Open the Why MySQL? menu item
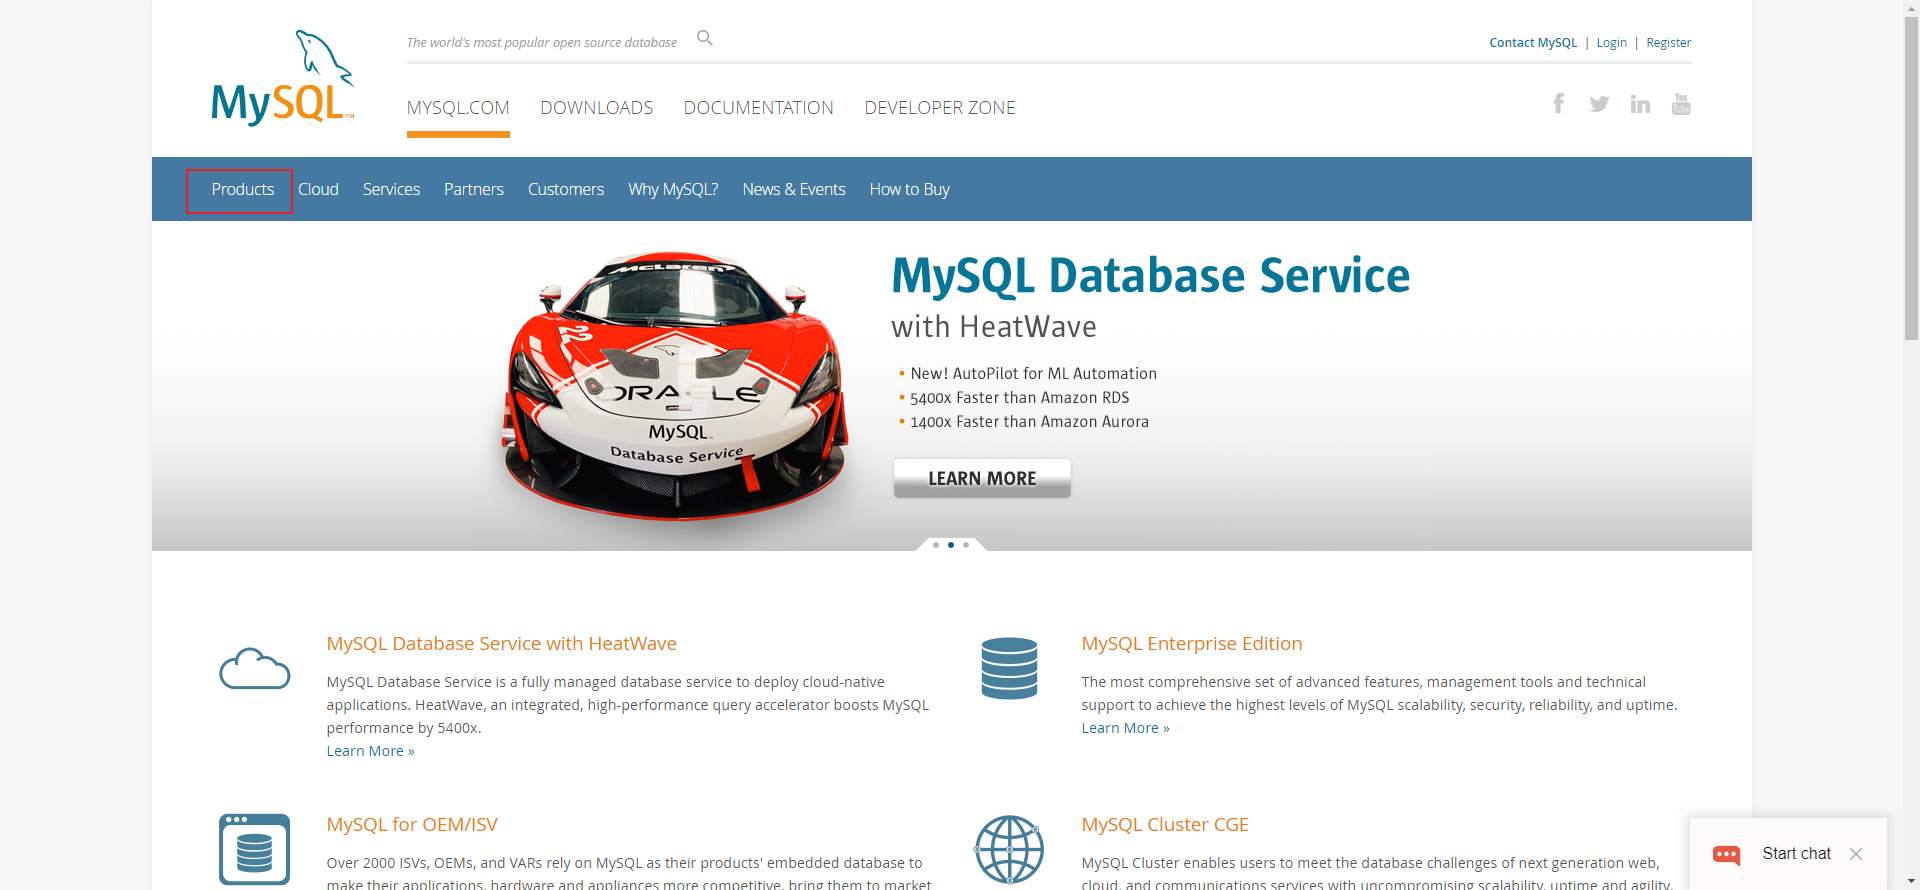The height and width of the screenshot is (890, 1920). (673, 190)
